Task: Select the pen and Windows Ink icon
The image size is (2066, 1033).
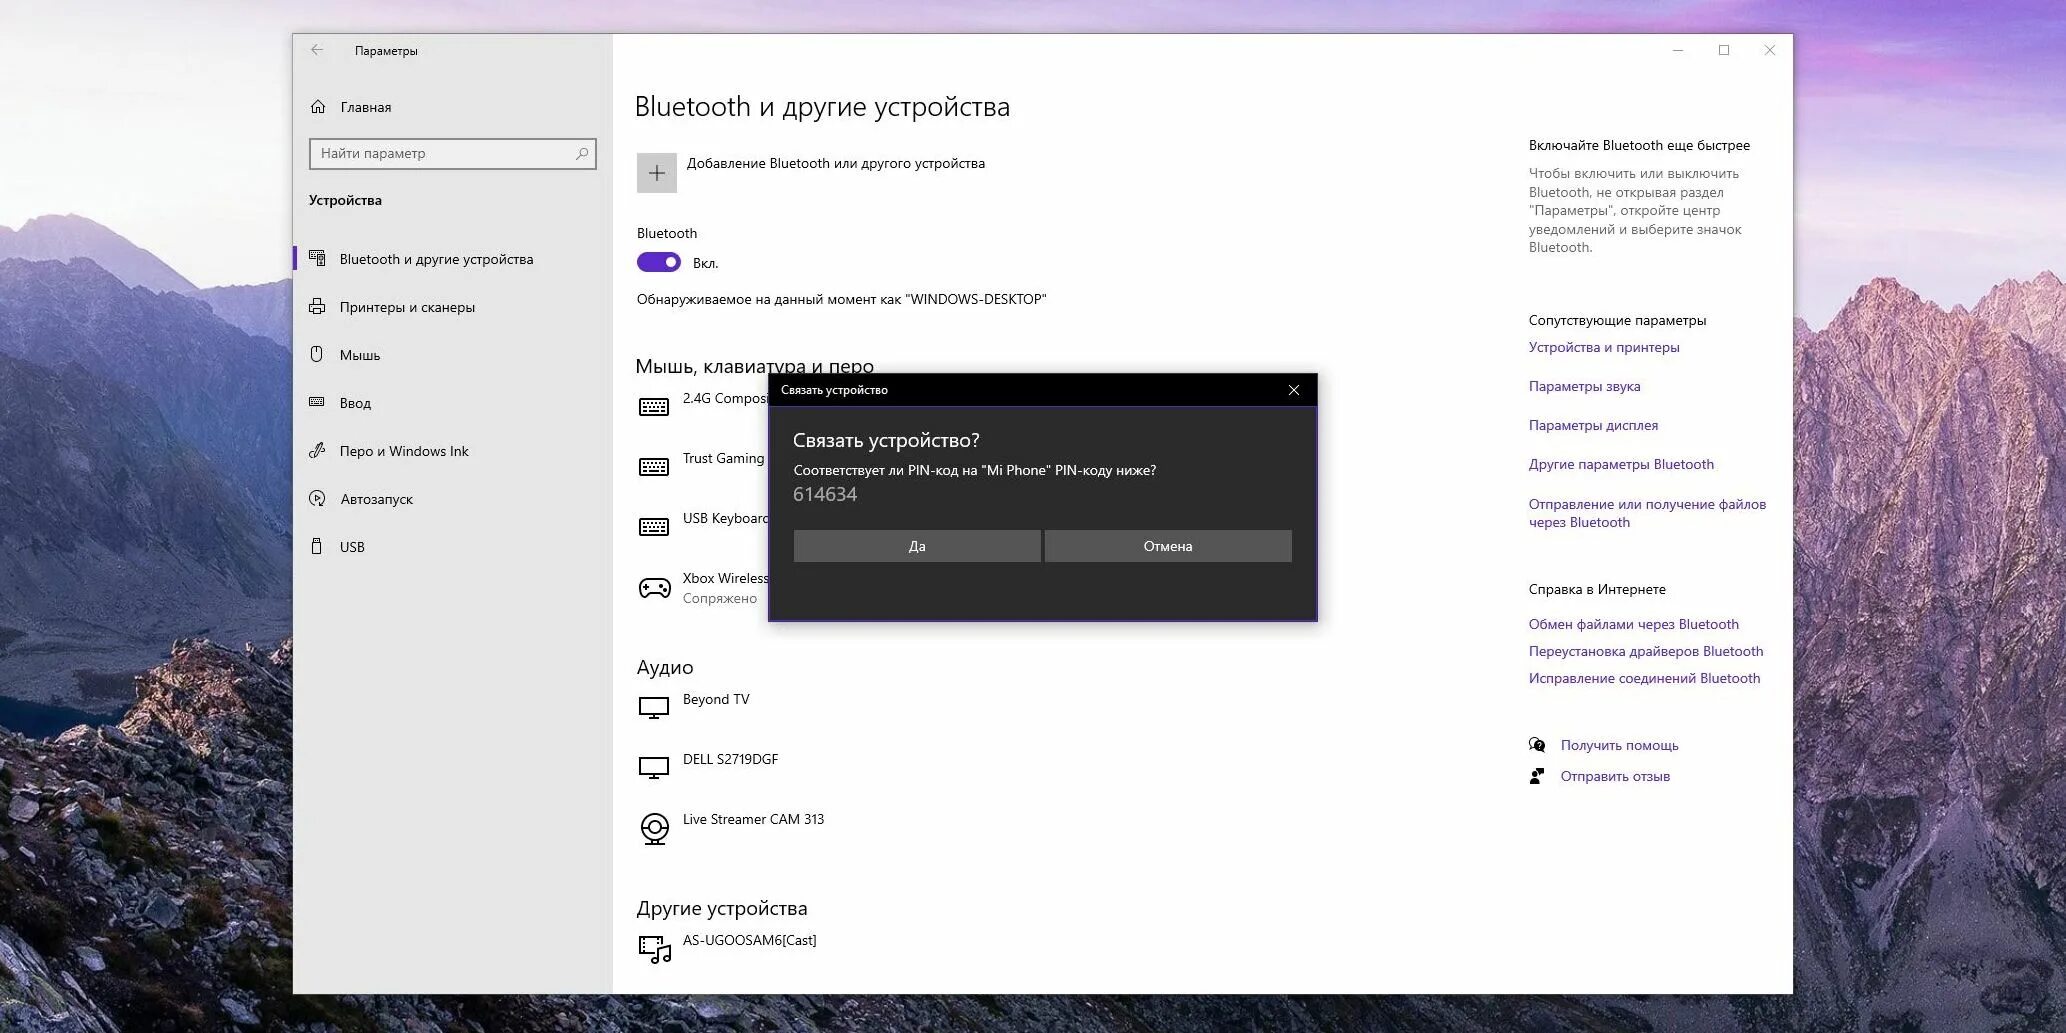Action: tap(317, 450)
